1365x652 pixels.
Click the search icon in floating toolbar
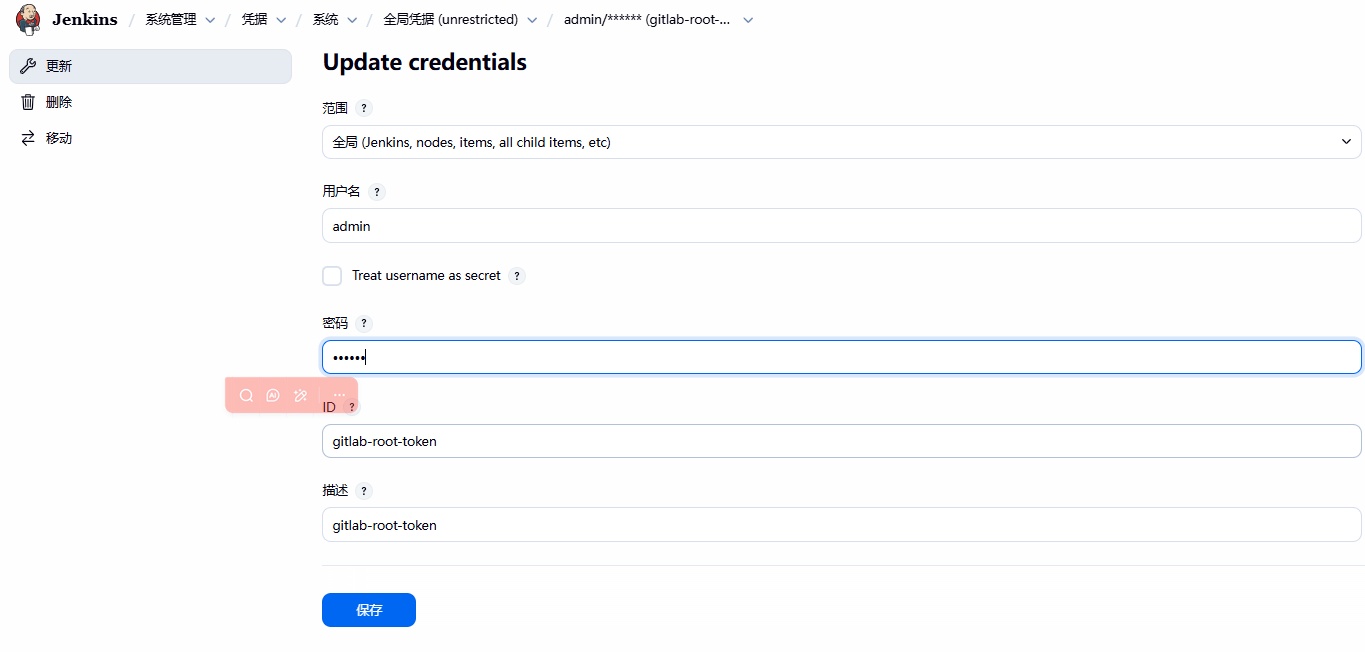coord(246,395)
